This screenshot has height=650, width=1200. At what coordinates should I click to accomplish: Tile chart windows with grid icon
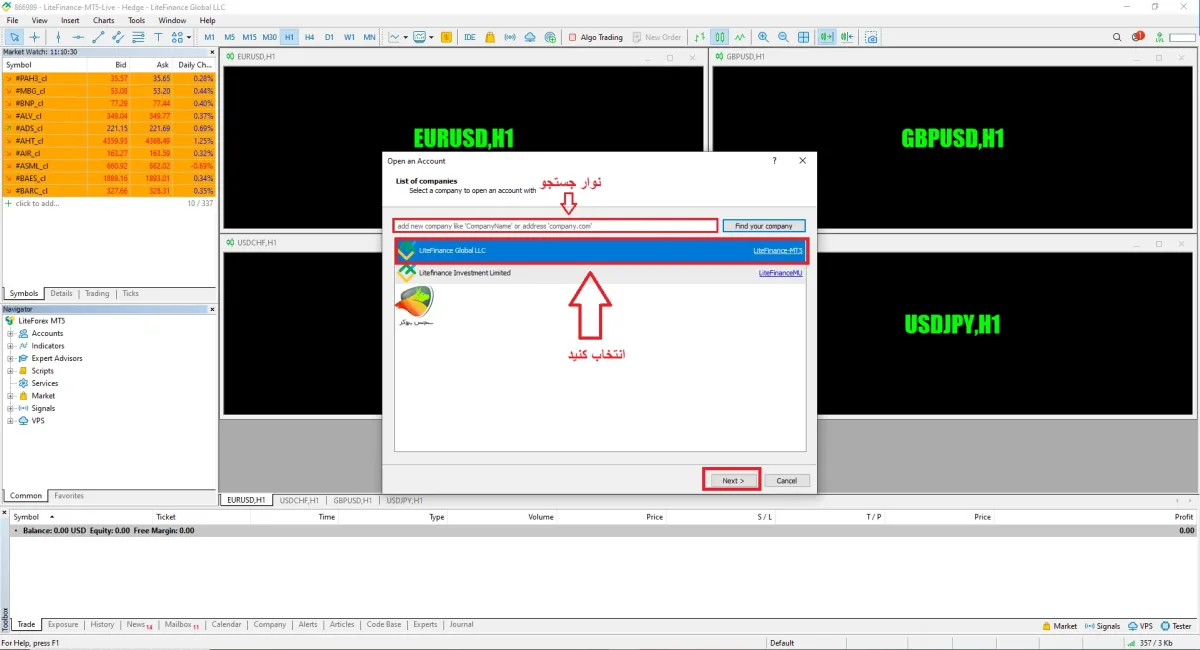[x=803, y=37]
